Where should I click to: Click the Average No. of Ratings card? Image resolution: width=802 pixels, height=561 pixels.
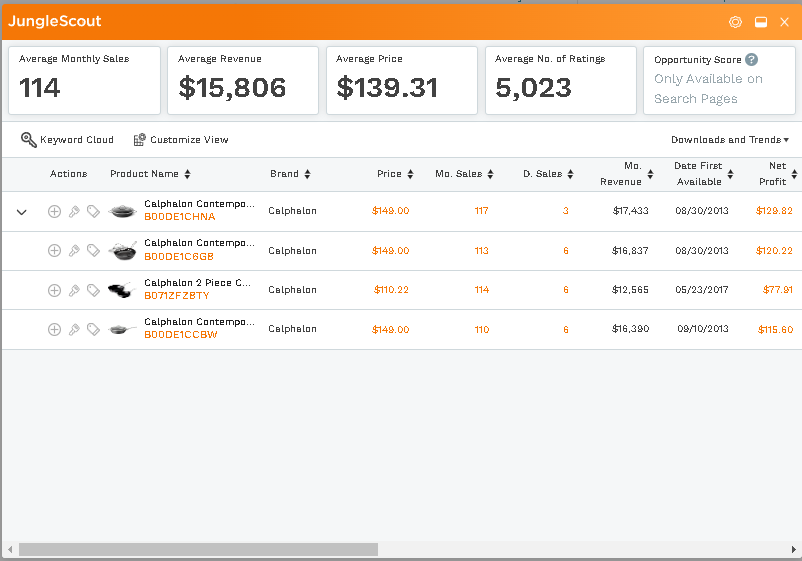[x=561, y=81]
